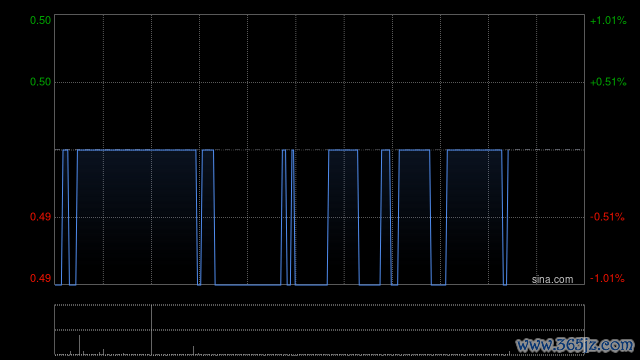Viewport: 640px width, 360px height.
Task: Select the low starting segment of the price line
Action: 58,284
